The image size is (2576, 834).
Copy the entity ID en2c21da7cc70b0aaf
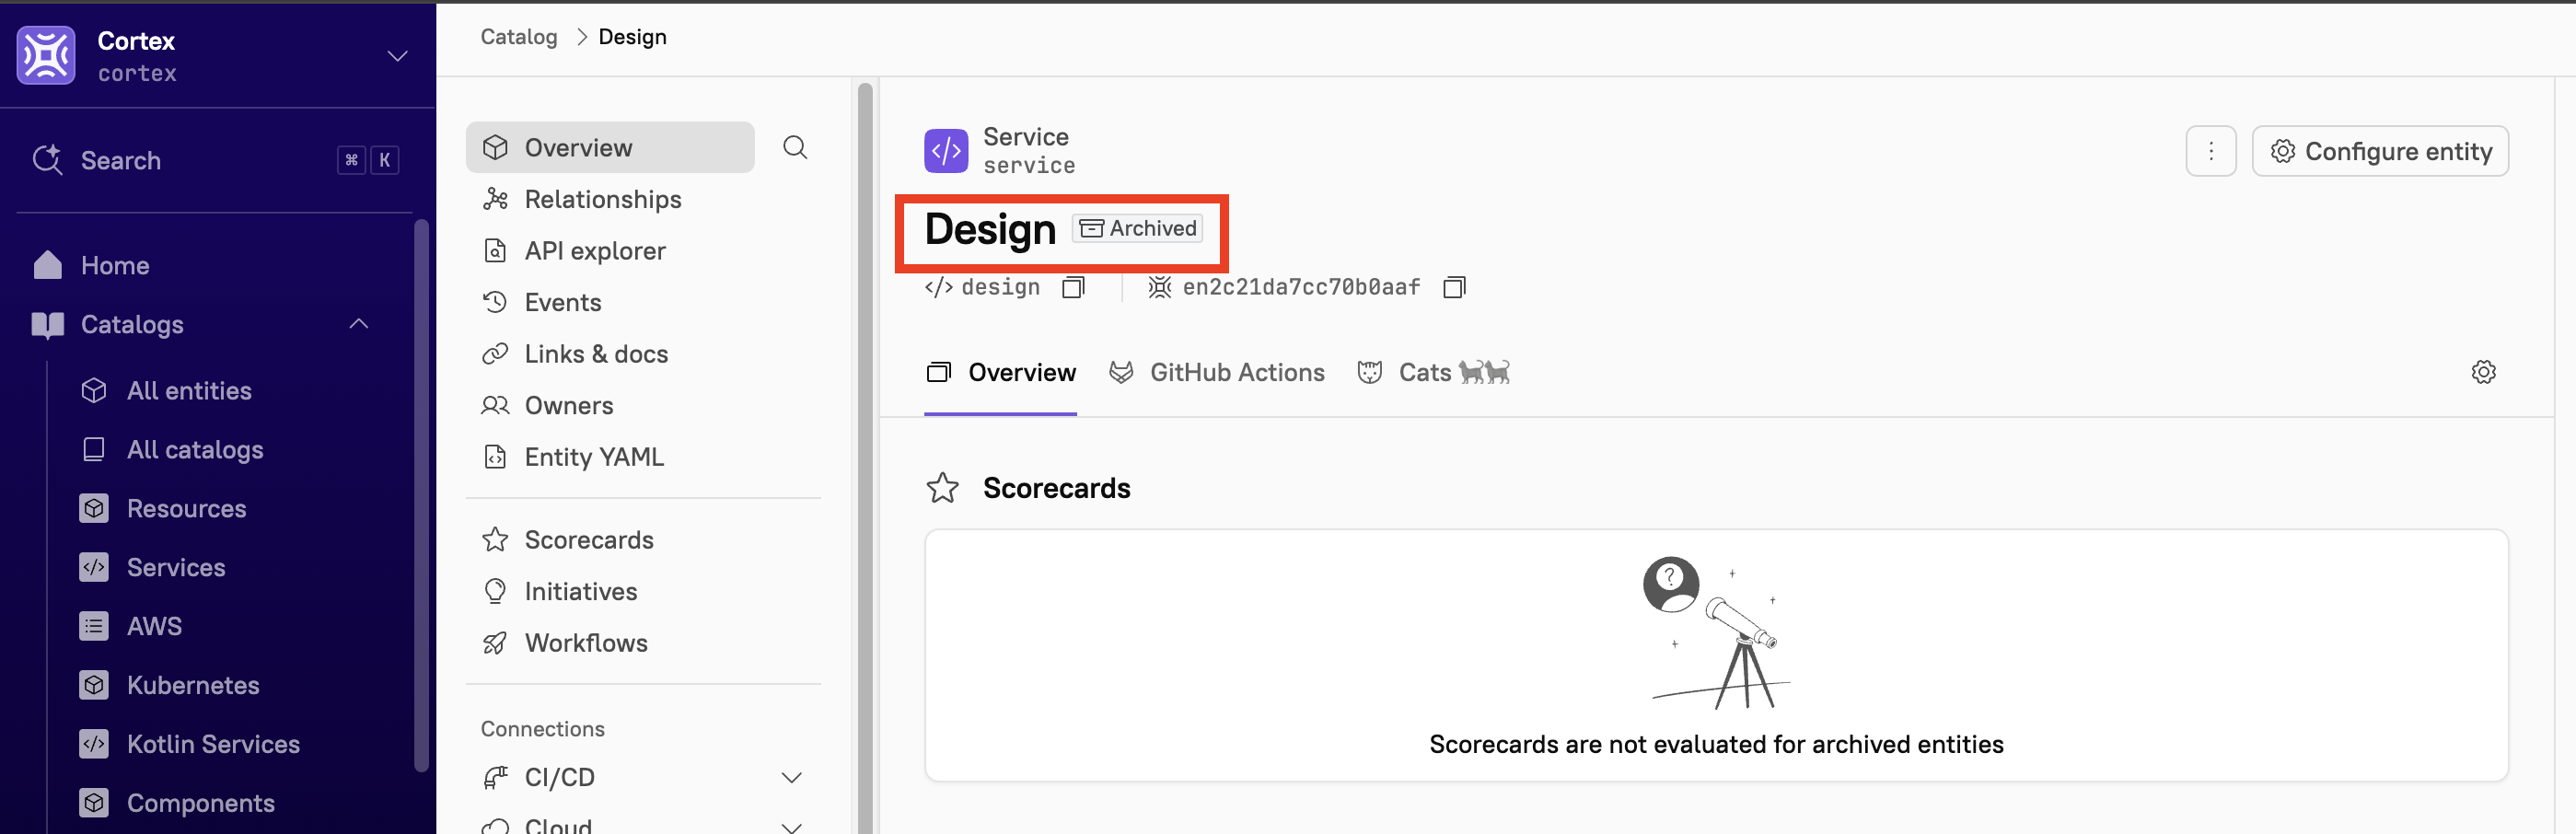(1454, 288)
